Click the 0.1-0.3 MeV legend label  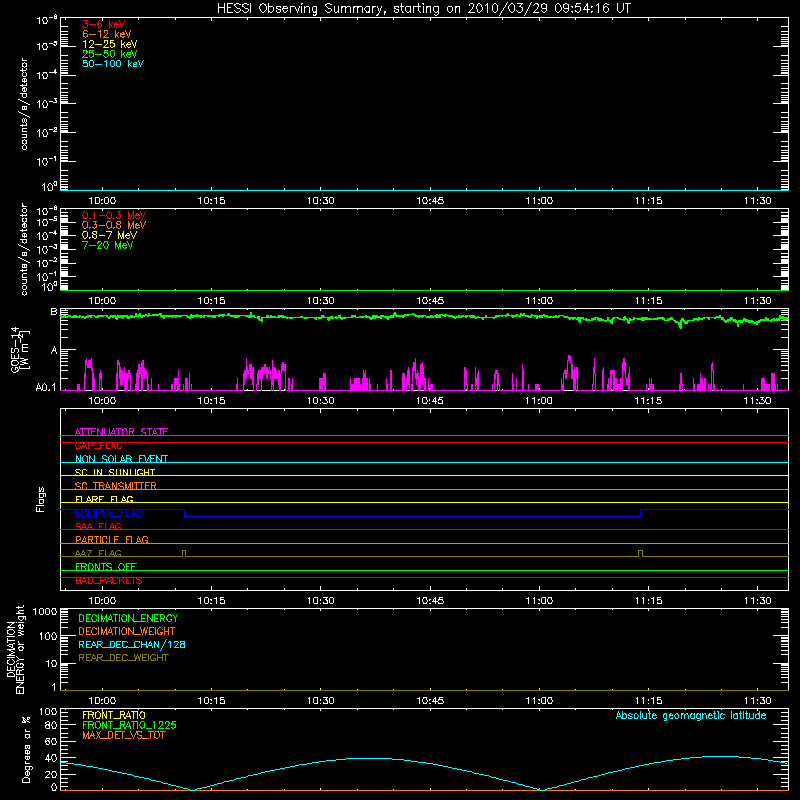tap(114, 215)
